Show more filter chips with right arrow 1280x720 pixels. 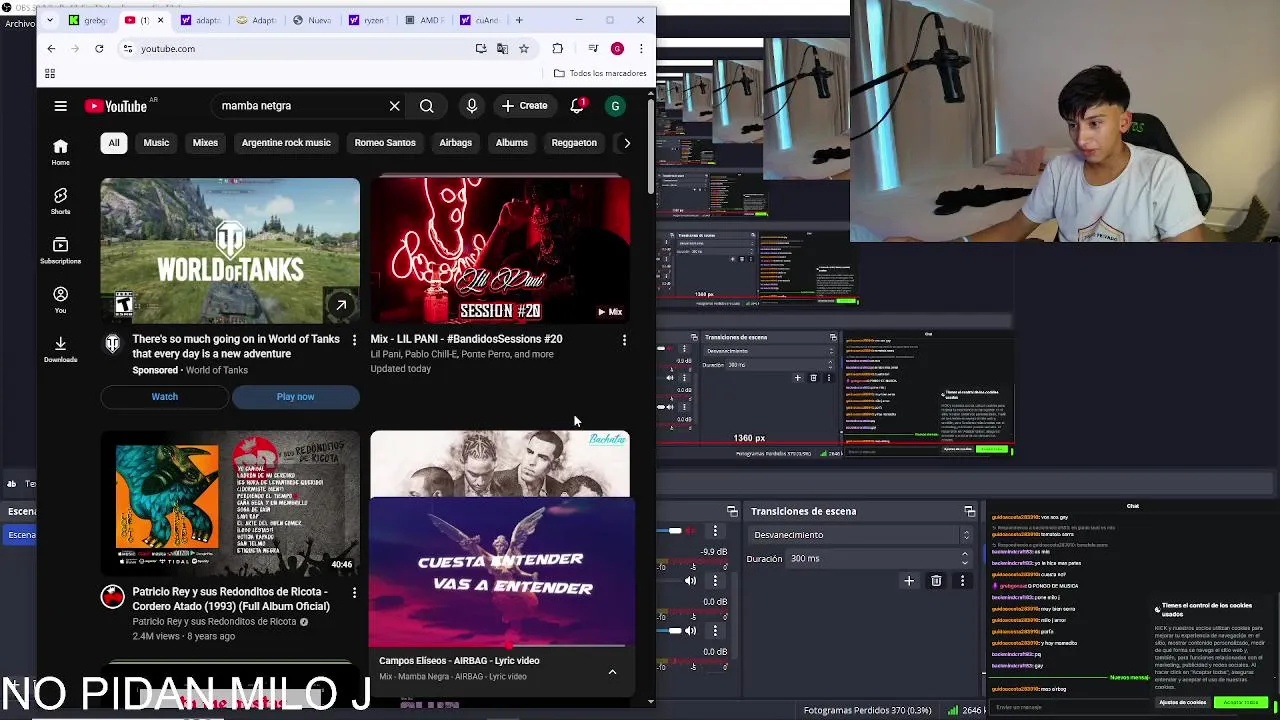(x=627, y=143)
